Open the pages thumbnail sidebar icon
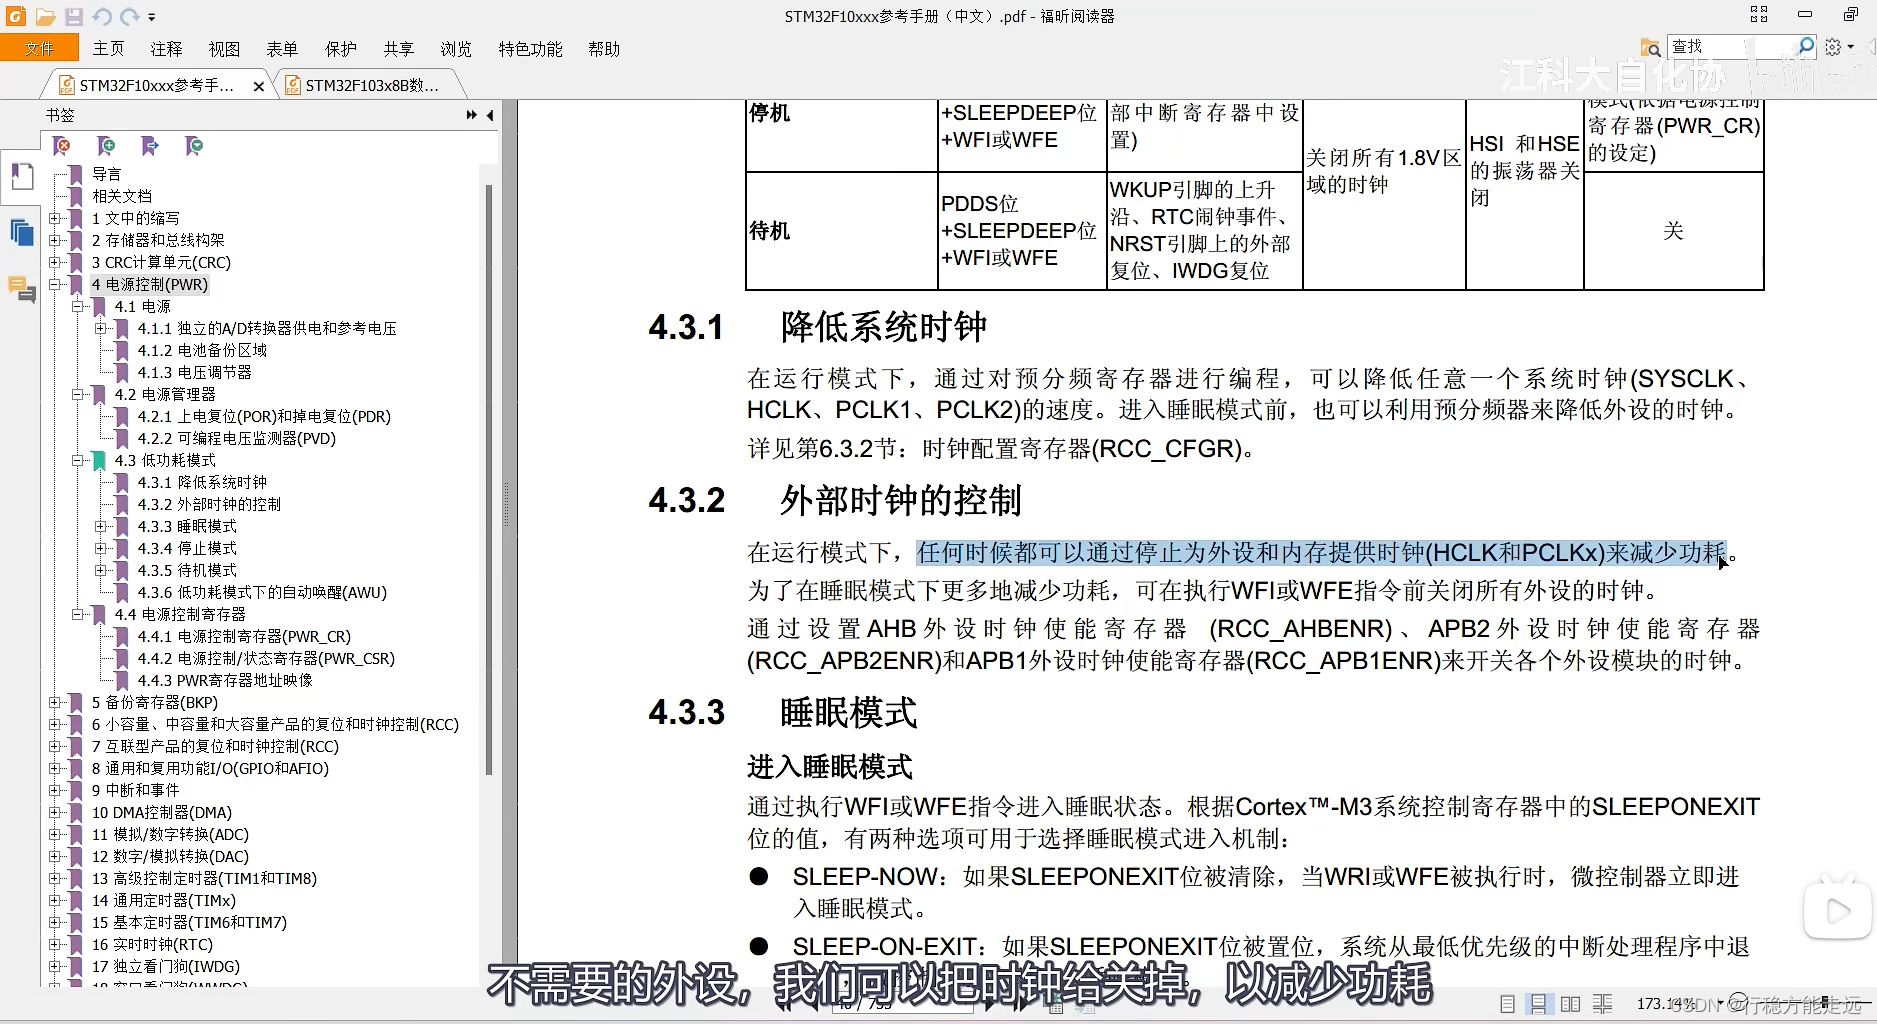Screen dimensions: 1877x1024 (x=22, y=233)
